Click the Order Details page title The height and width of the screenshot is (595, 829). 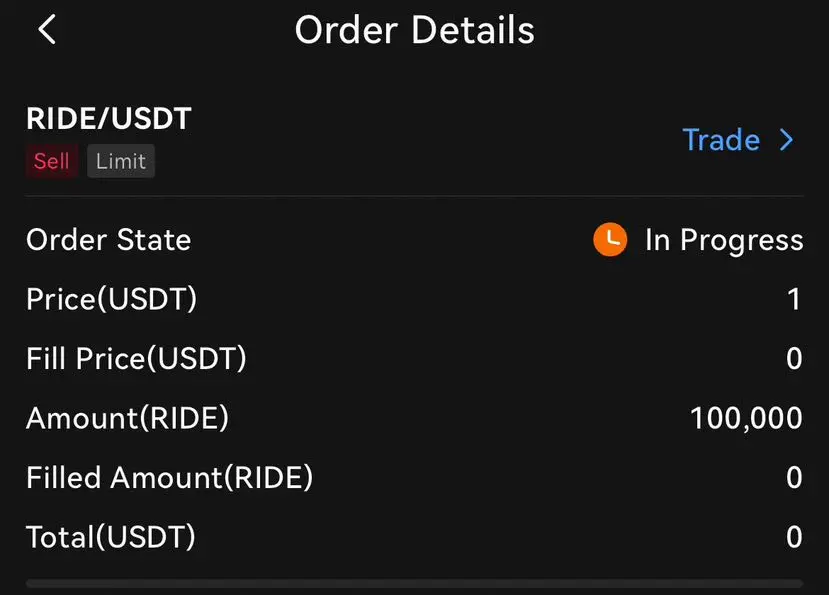[414, 30]
